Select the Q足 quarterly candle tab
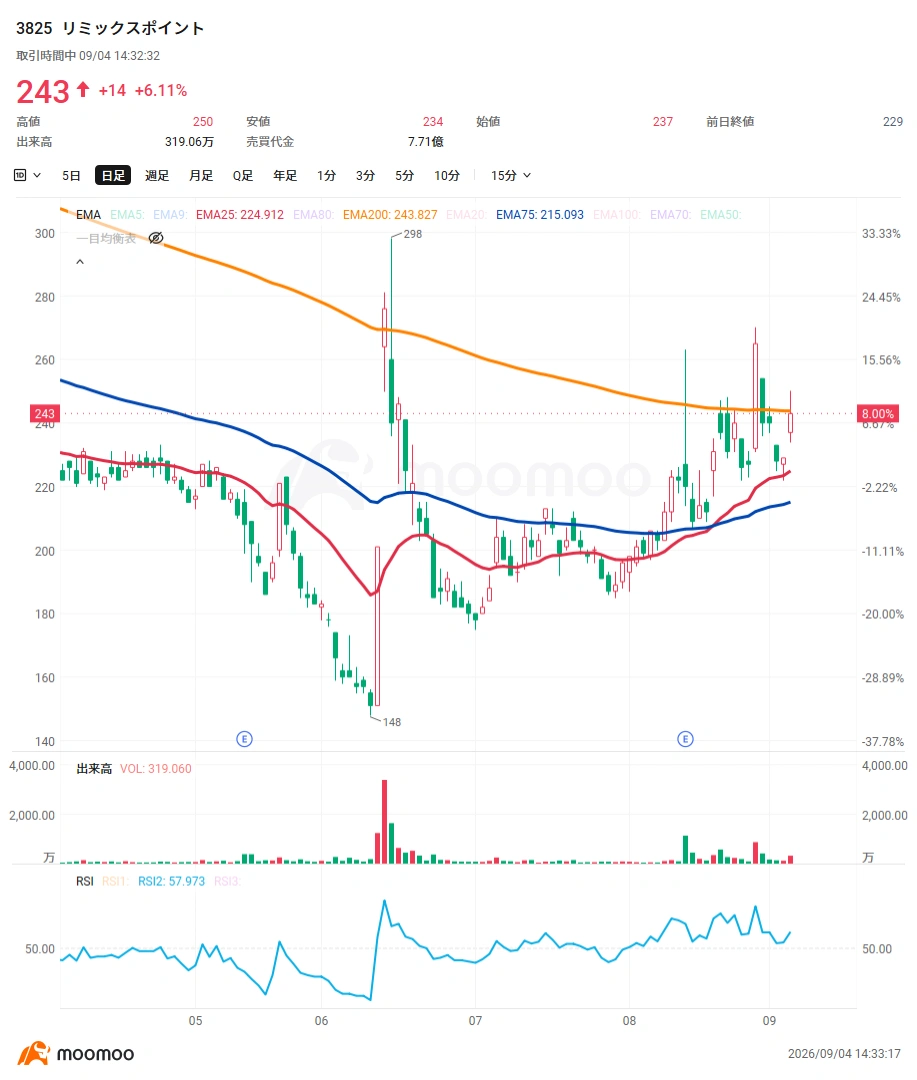This screenshot has width=917, height=1080. click(x=243, y=176)
